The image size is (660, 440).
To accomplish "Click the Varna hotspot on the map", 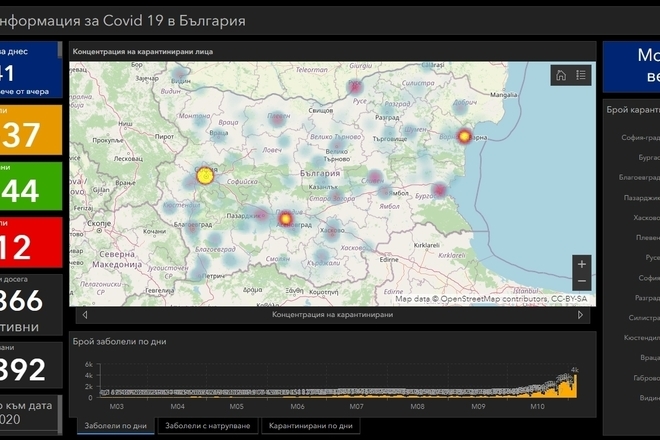I will click(x=464, y=135).
